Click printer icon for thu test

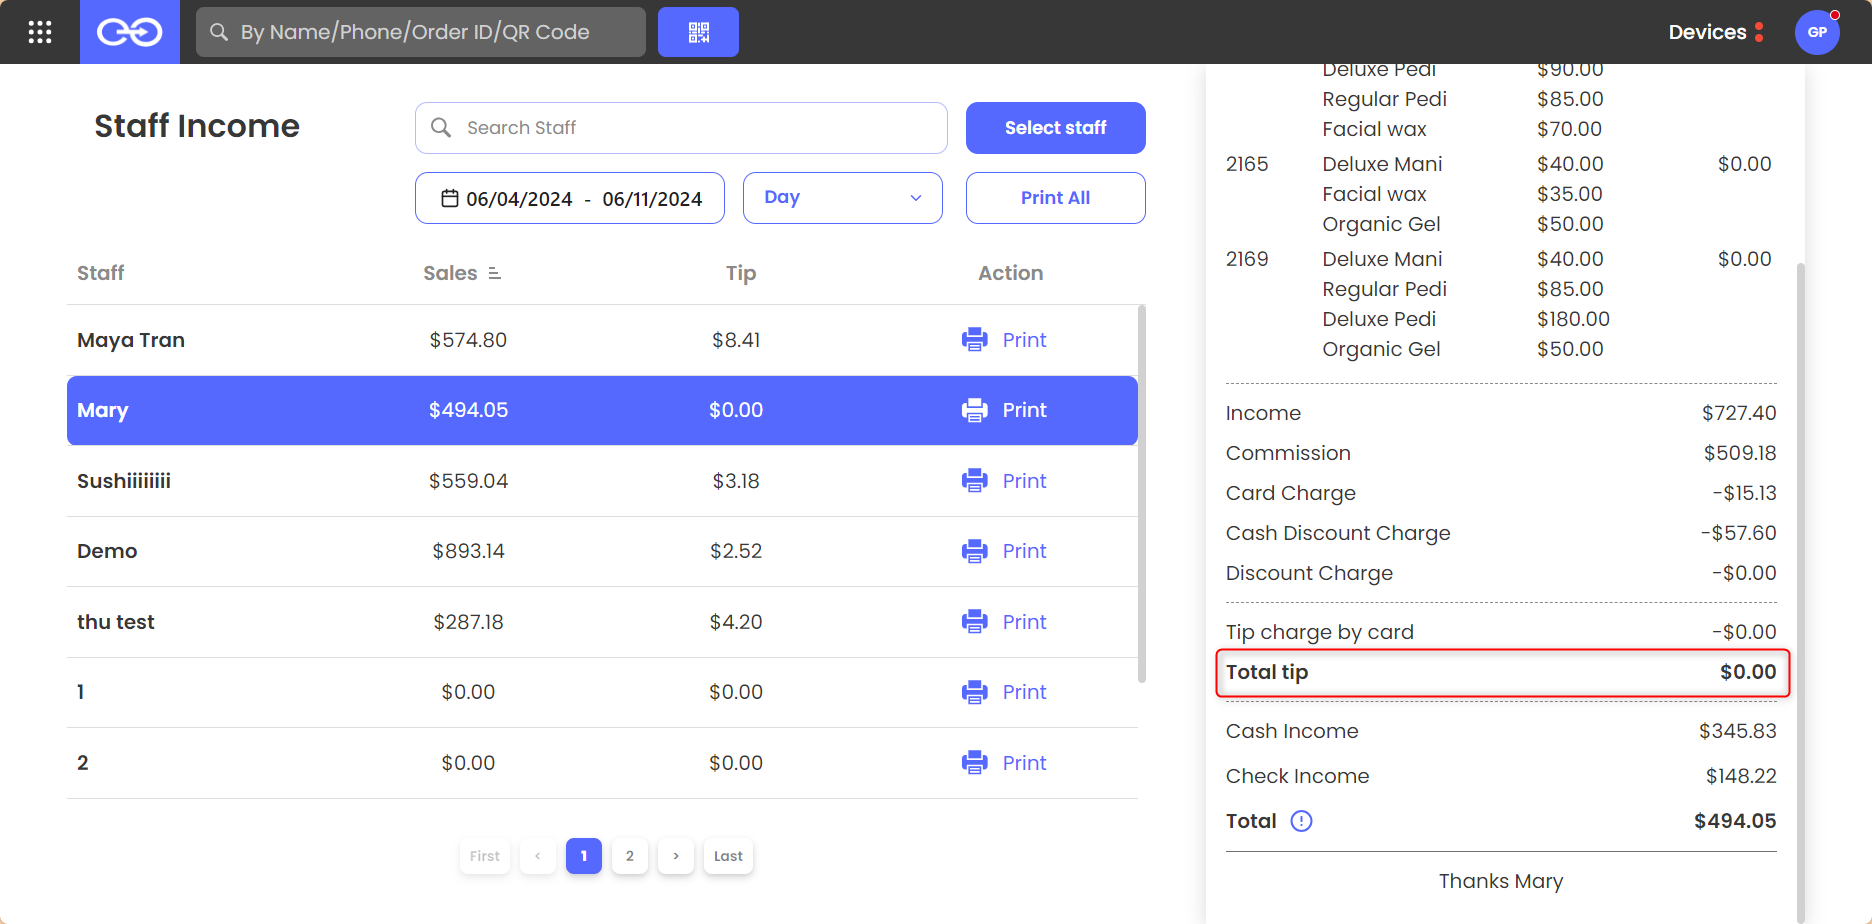click(974, 622)
